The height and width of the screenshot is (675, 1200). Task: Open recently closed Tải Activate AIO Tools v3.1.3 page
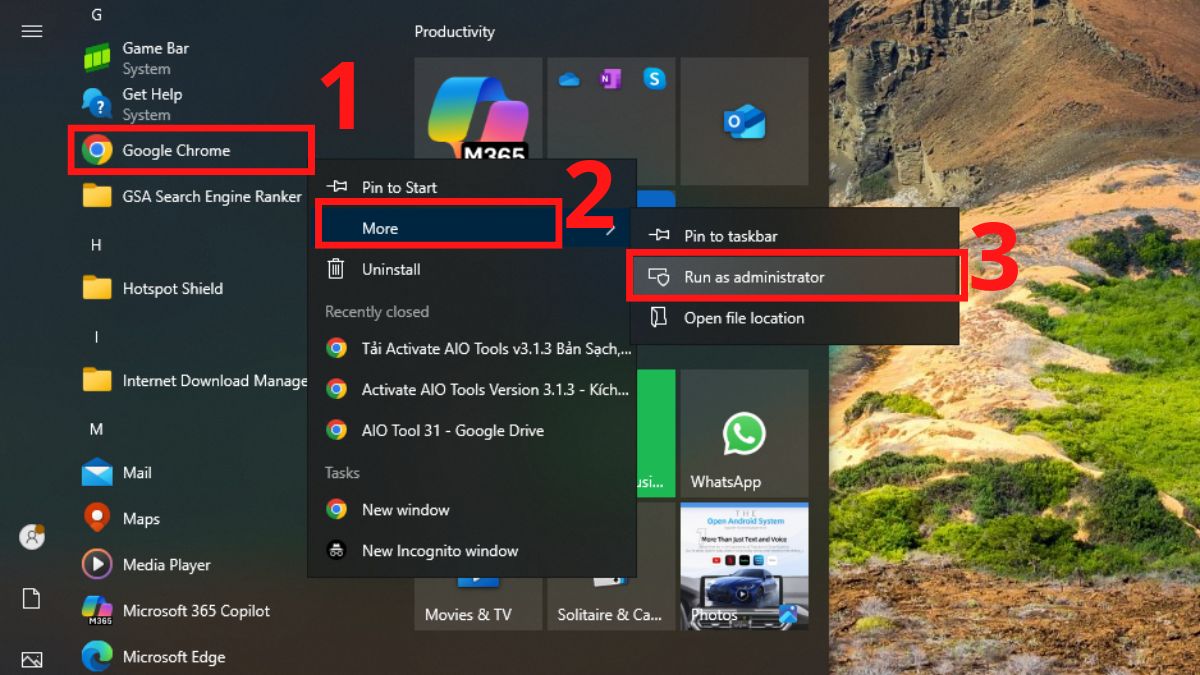(471, 348)
